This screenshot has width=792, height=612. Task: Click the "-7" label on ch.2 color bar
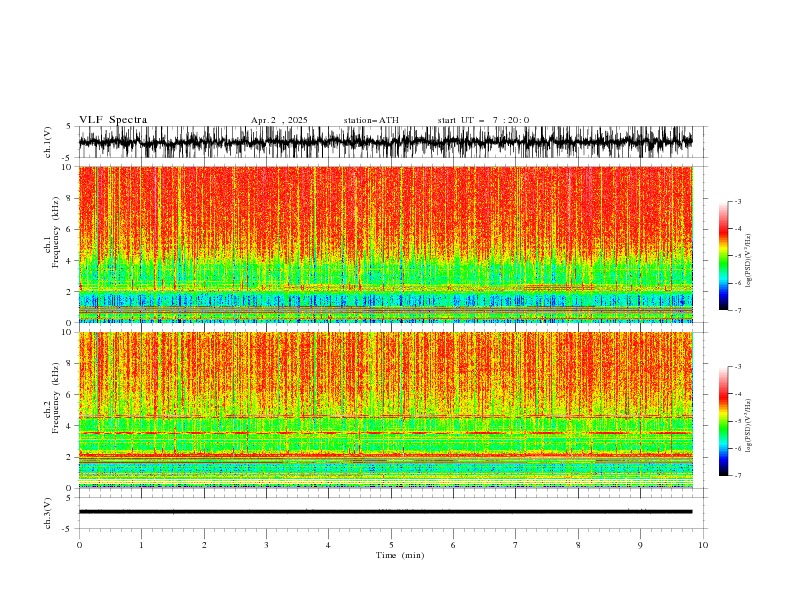pyautogui.click(x=737, y=476)
